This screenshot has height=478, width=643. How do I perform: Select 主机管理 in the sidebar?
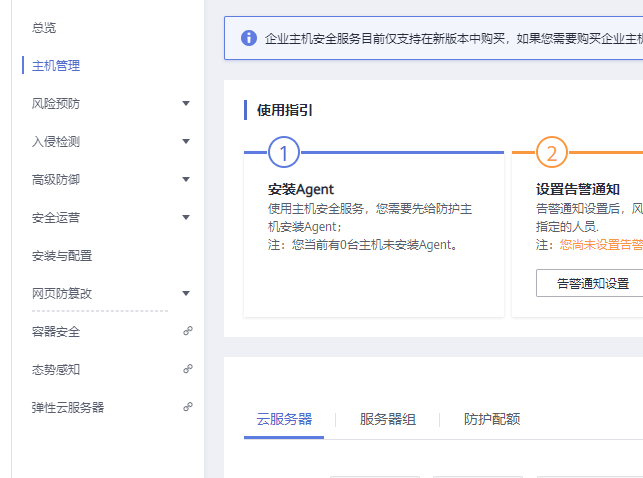pyautogui.click(x=56, y=66)
